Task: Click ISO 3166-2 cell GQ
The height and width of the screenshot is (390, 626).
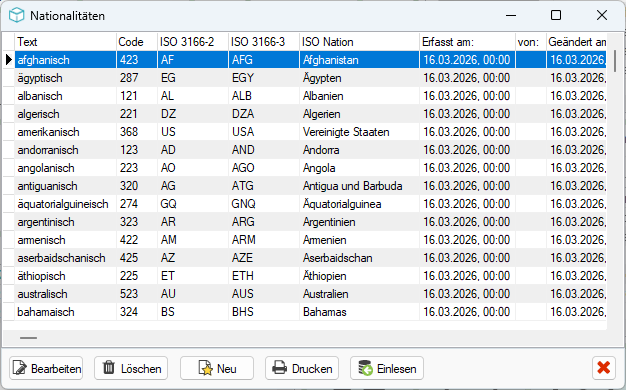Action: [x=193, y=204]
